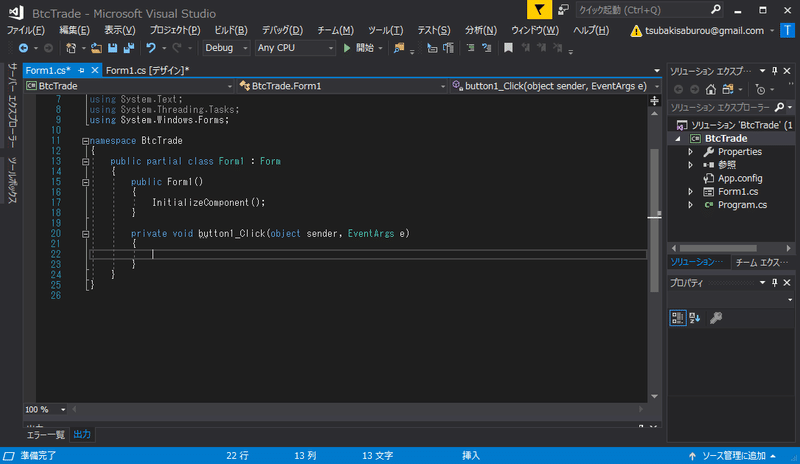This screenshot has width=800, height=464.
Task: Close the Form1.cs editor tab
Action: click(x=94, y=70)
